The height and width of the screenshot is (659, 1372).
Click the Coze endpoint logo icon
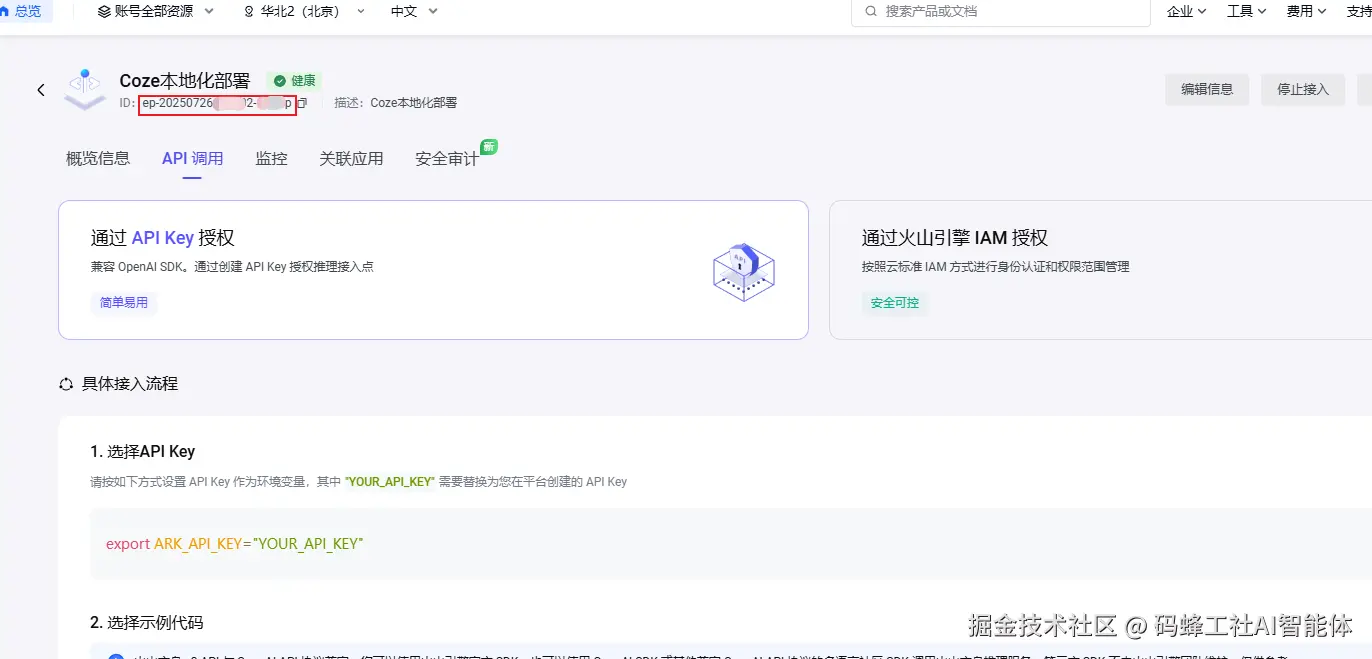pyautogui.click(x=85, y=90)
